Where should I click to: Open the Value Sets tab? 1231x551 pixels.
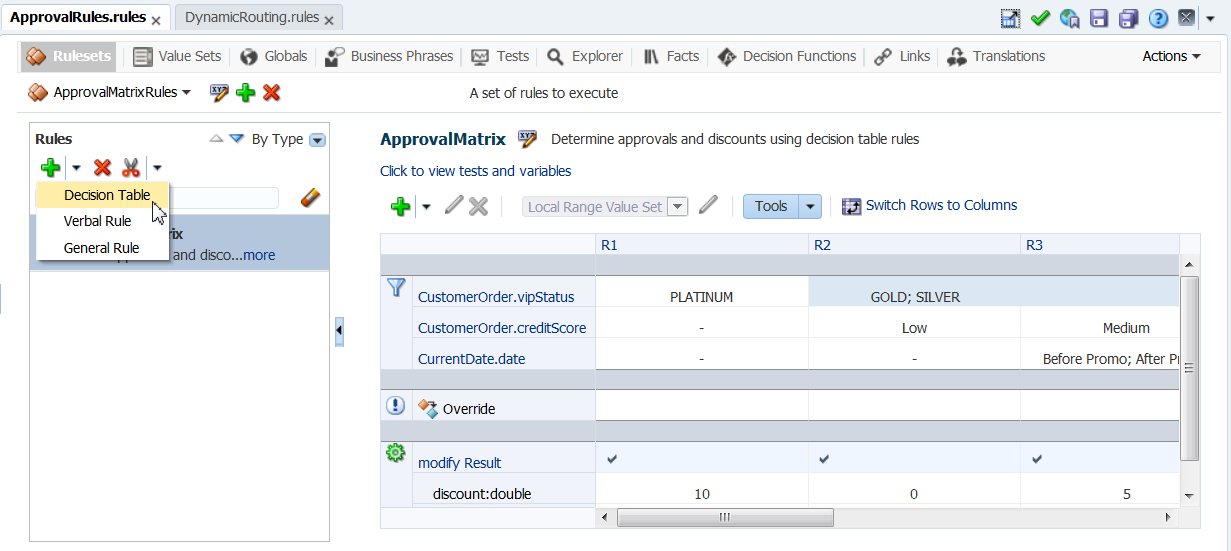pos(177,57)
